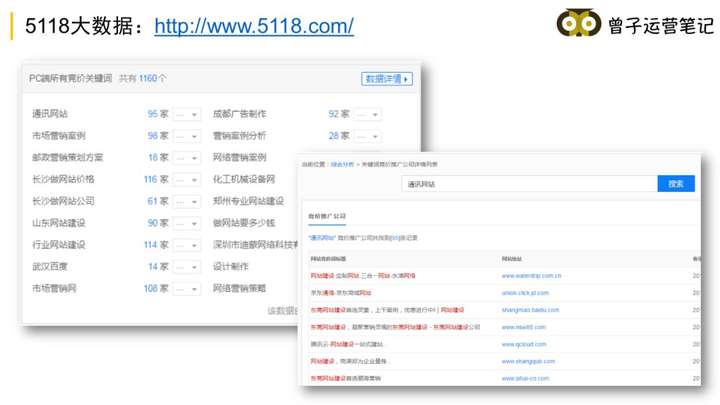The image size is (720, 405).
Task: Click keyword 营销案例分析
Action: click(x=239, y=136)
